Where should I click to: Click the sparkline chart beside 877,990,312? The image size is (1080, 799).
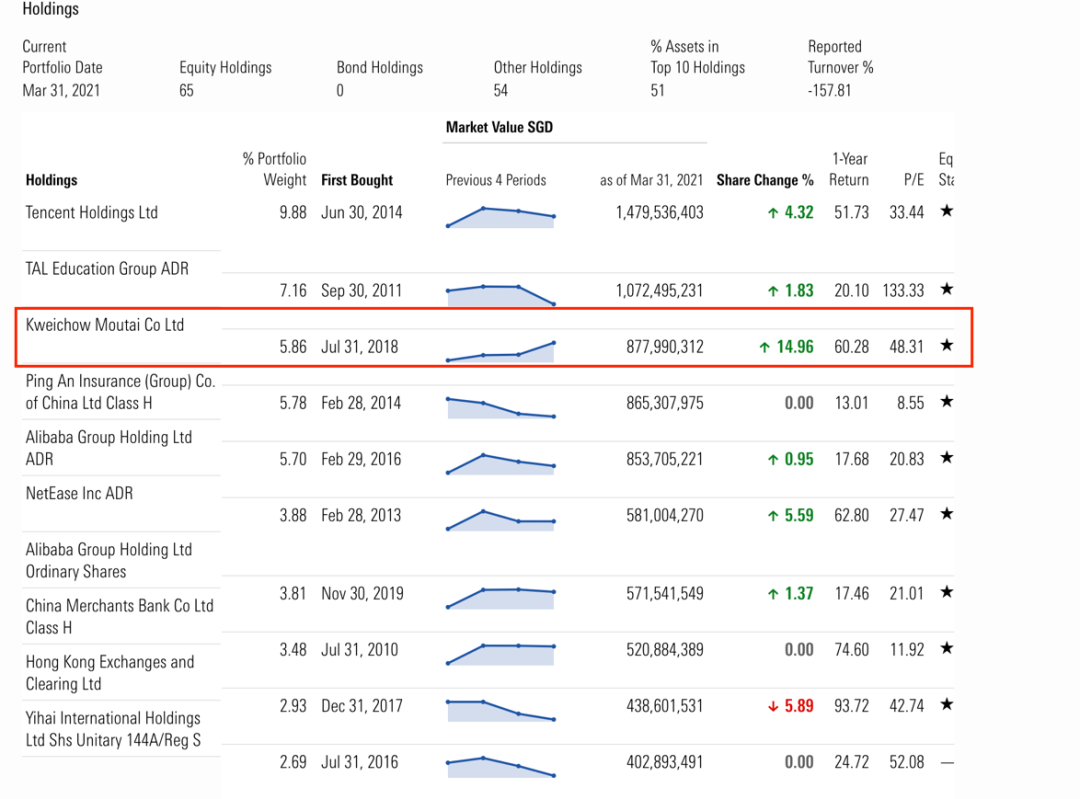[500, 351]
